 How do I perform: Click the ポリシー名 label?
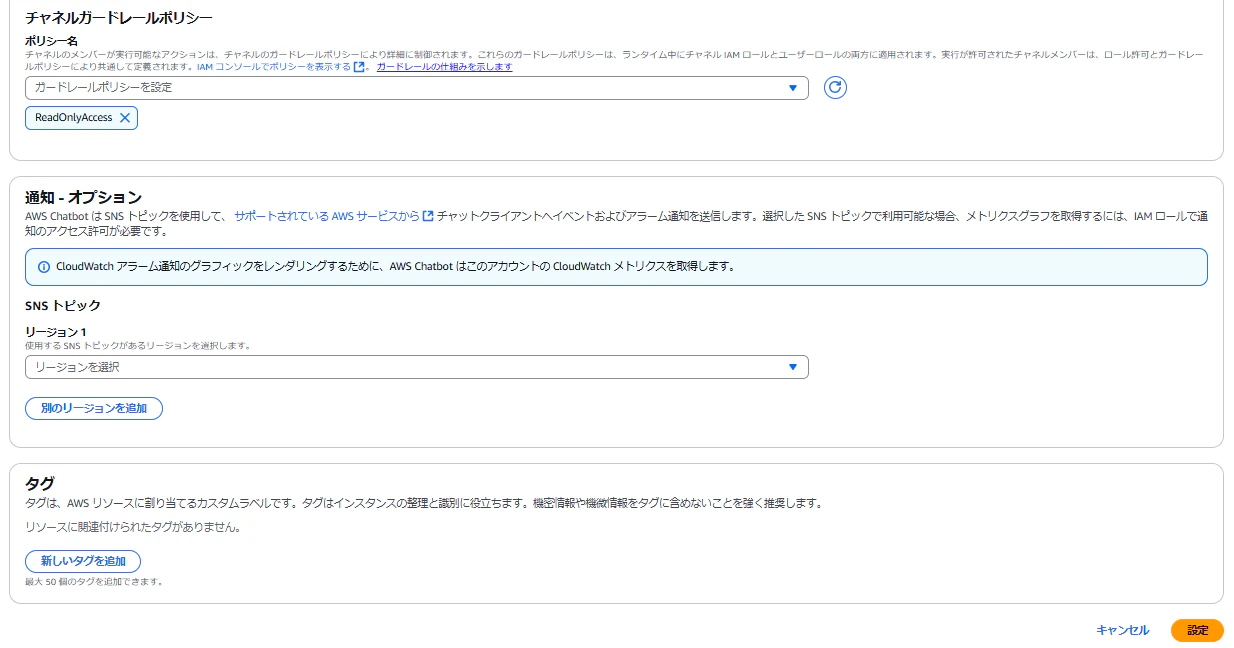point(49,39)
